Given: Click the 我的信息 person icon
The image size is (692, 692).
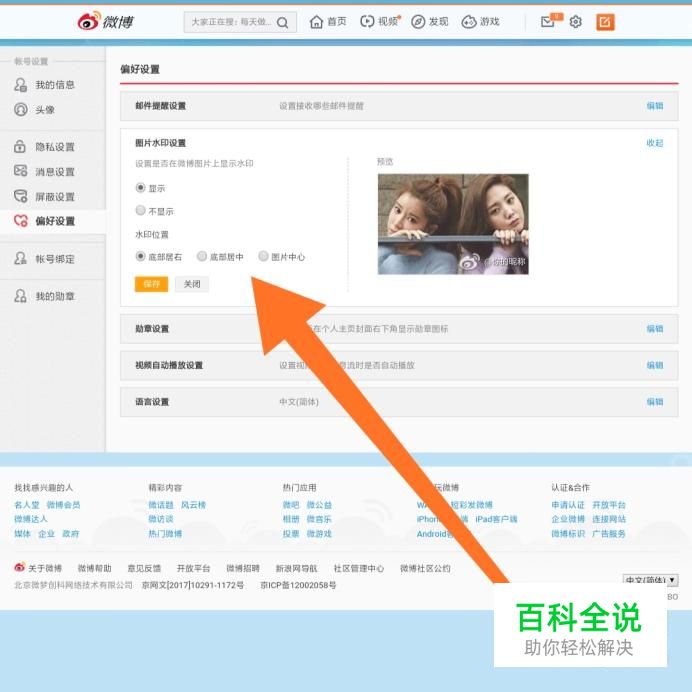Looking at the screenshot, I should click(20, 84).
